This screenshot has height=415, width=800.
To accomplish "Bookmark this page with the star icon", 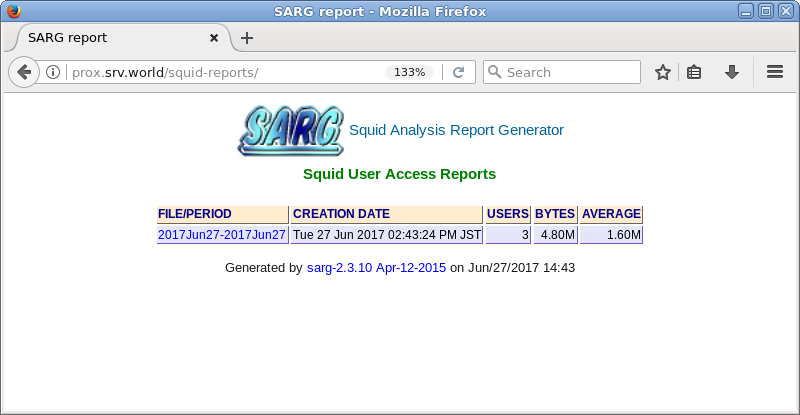I will (x=663, y=72).
